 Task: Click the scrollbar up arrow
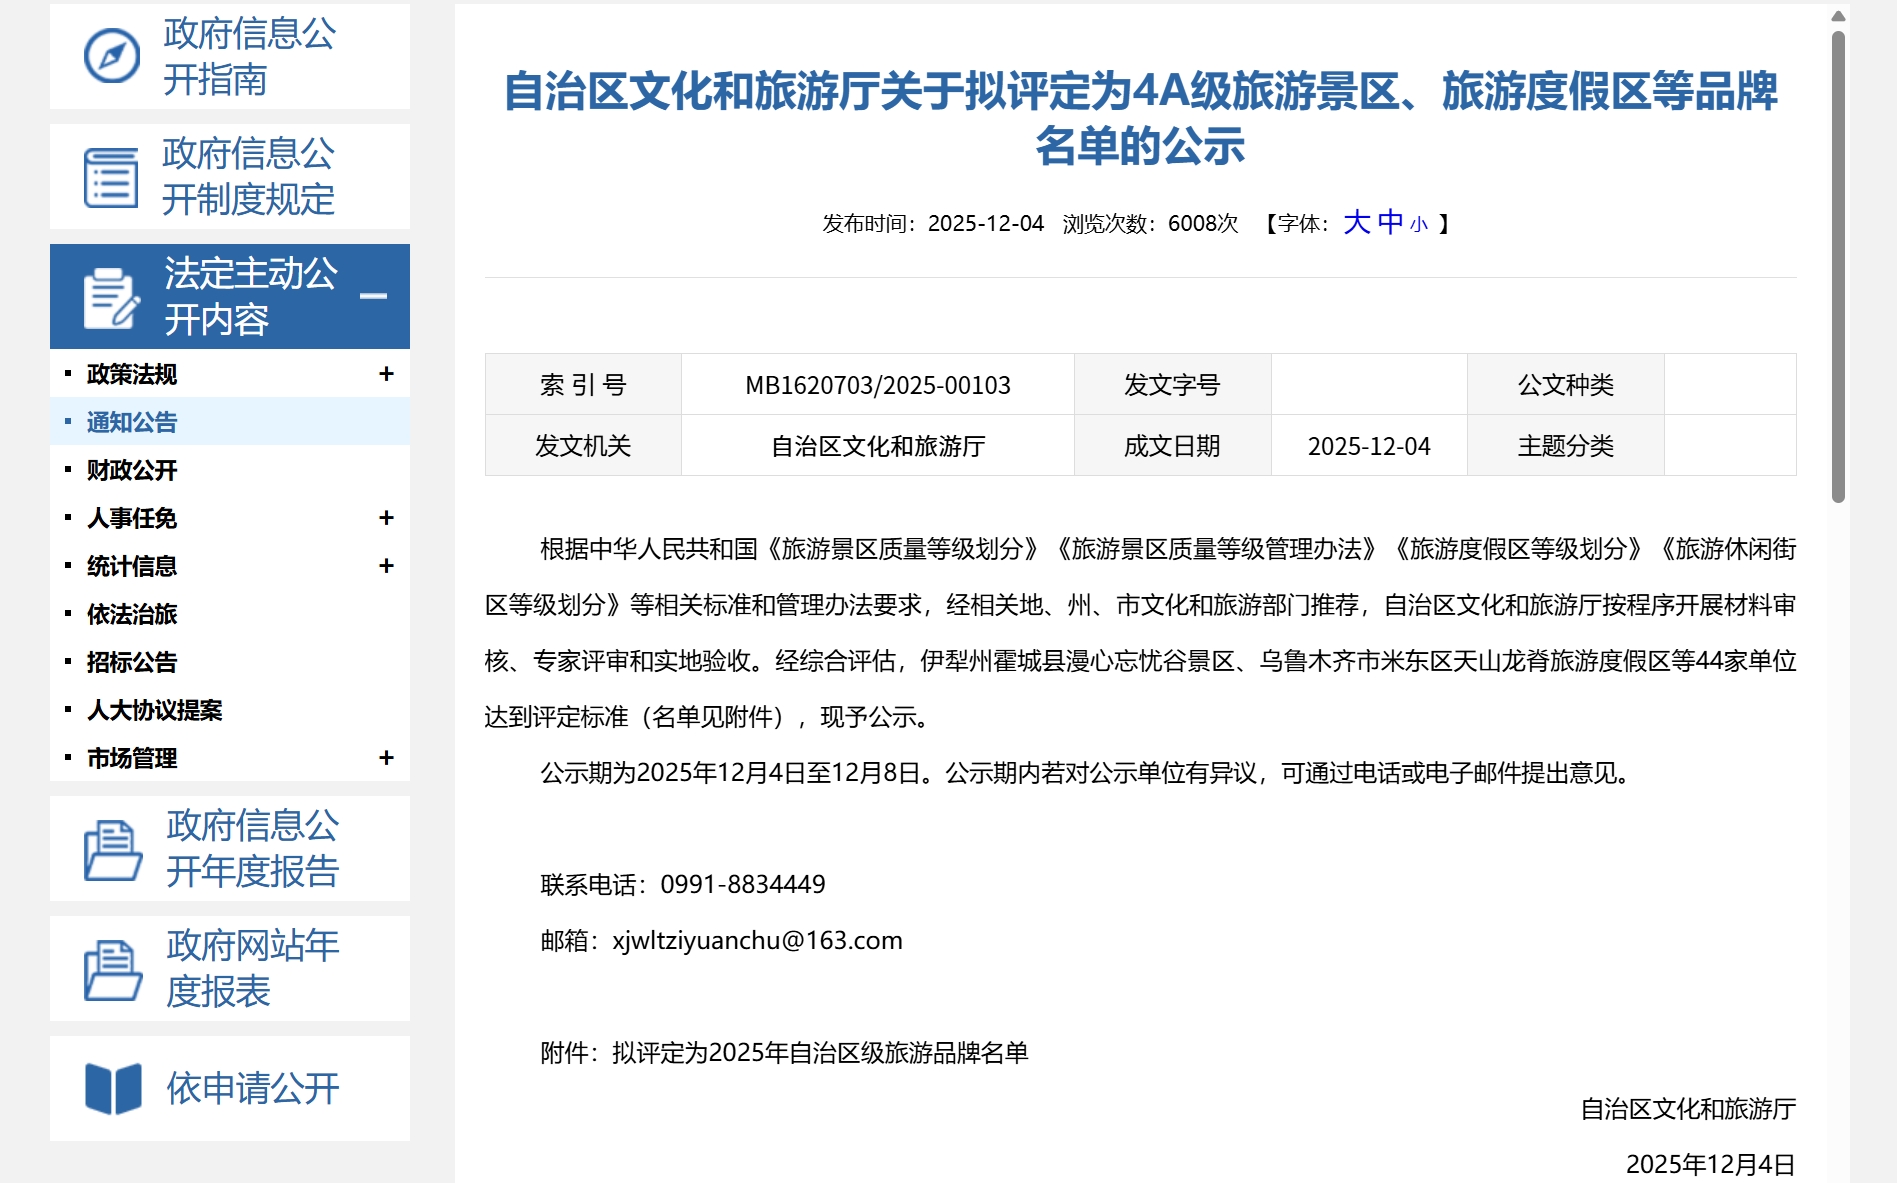[1838, 16]
